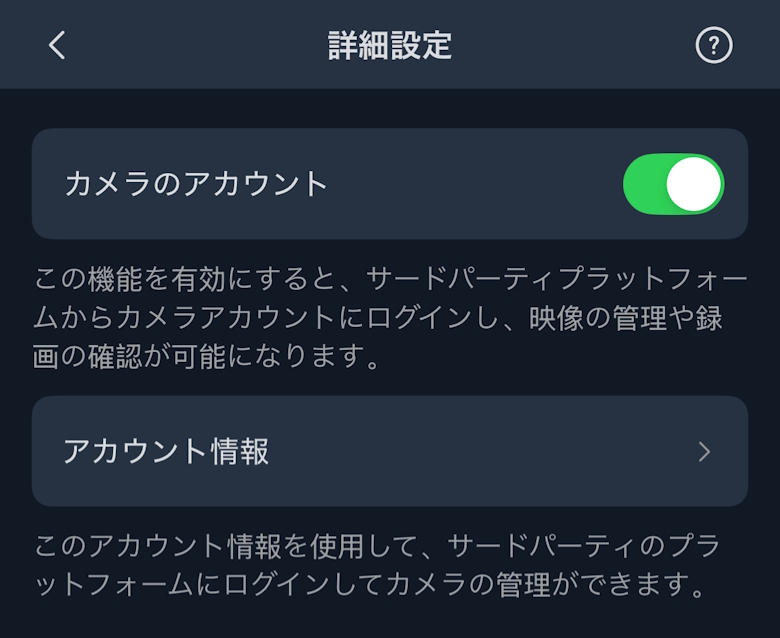Disable the カメラのアカウント switch

(x=673, y=184)
